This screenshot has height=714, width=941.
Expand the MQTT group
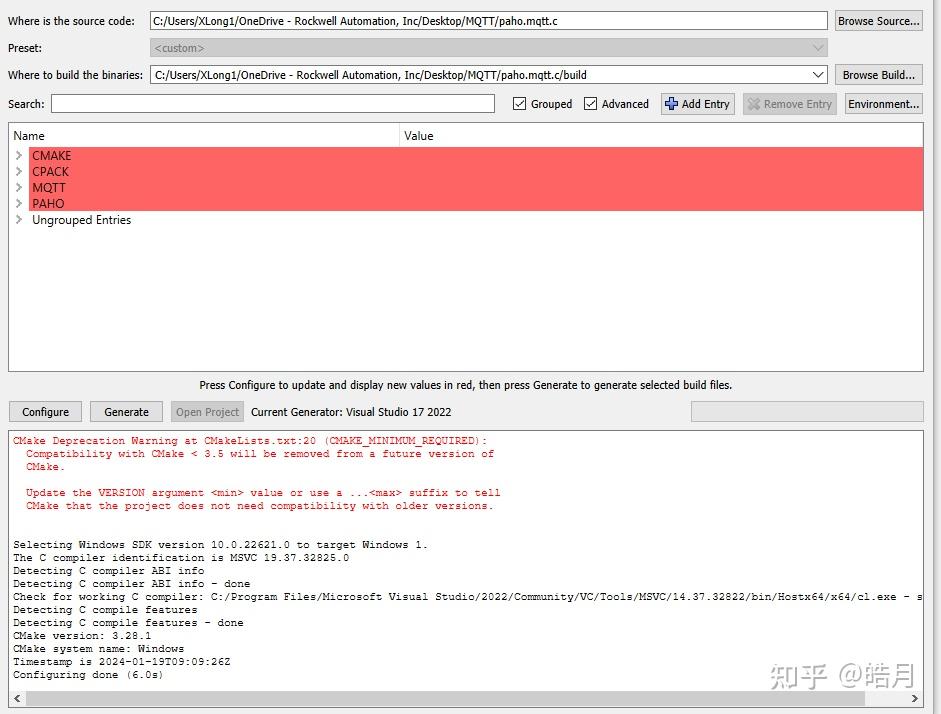tap(19, 187)
